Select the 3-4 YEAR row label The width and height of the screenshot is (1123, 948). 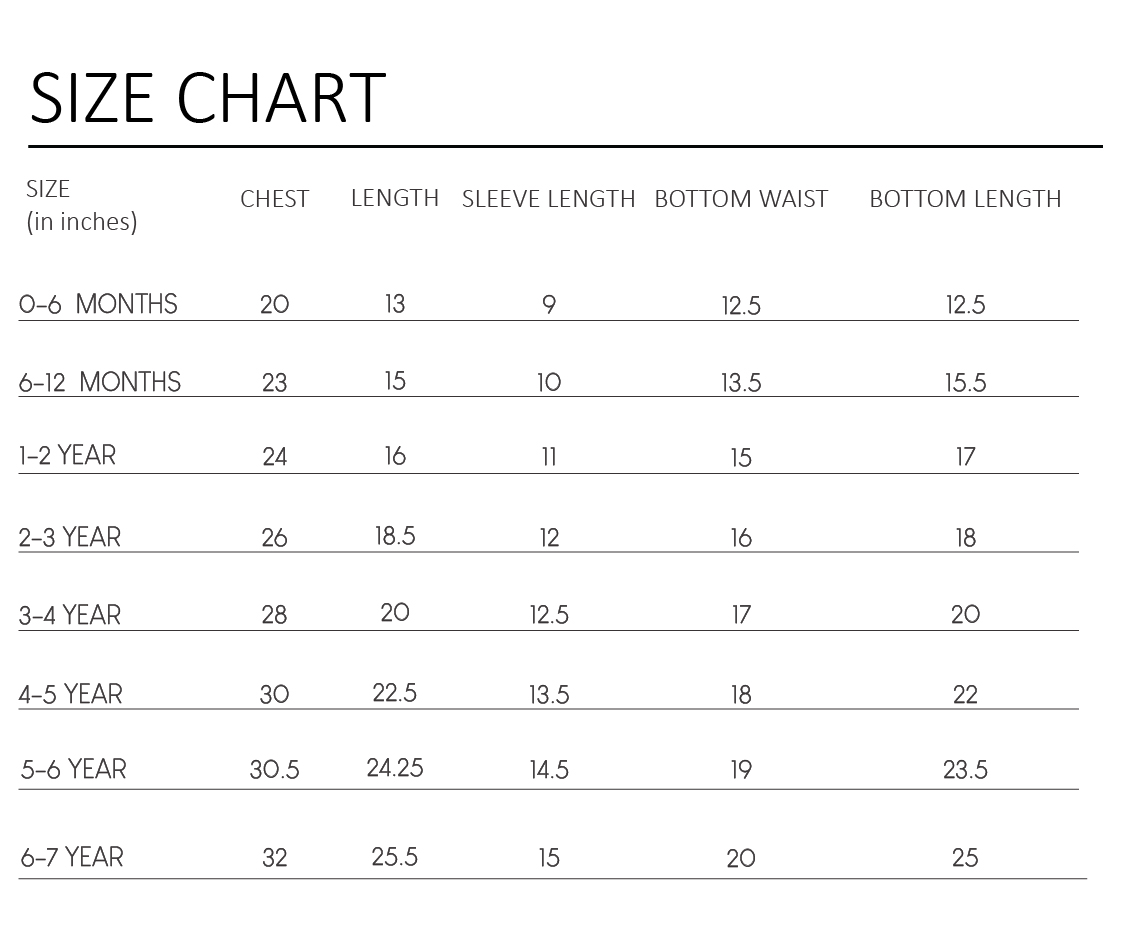tap(69, 615)
